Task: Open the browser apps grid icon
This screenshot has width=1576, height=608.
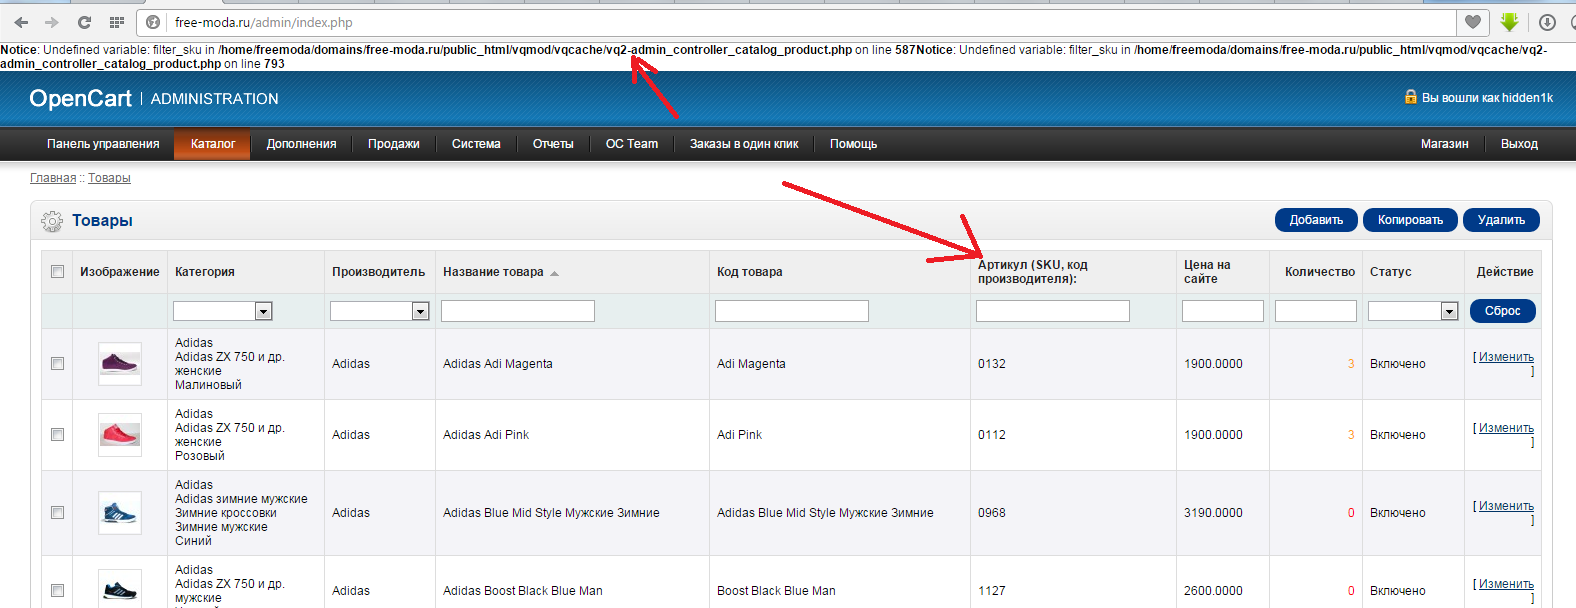Action: (117, 22)
